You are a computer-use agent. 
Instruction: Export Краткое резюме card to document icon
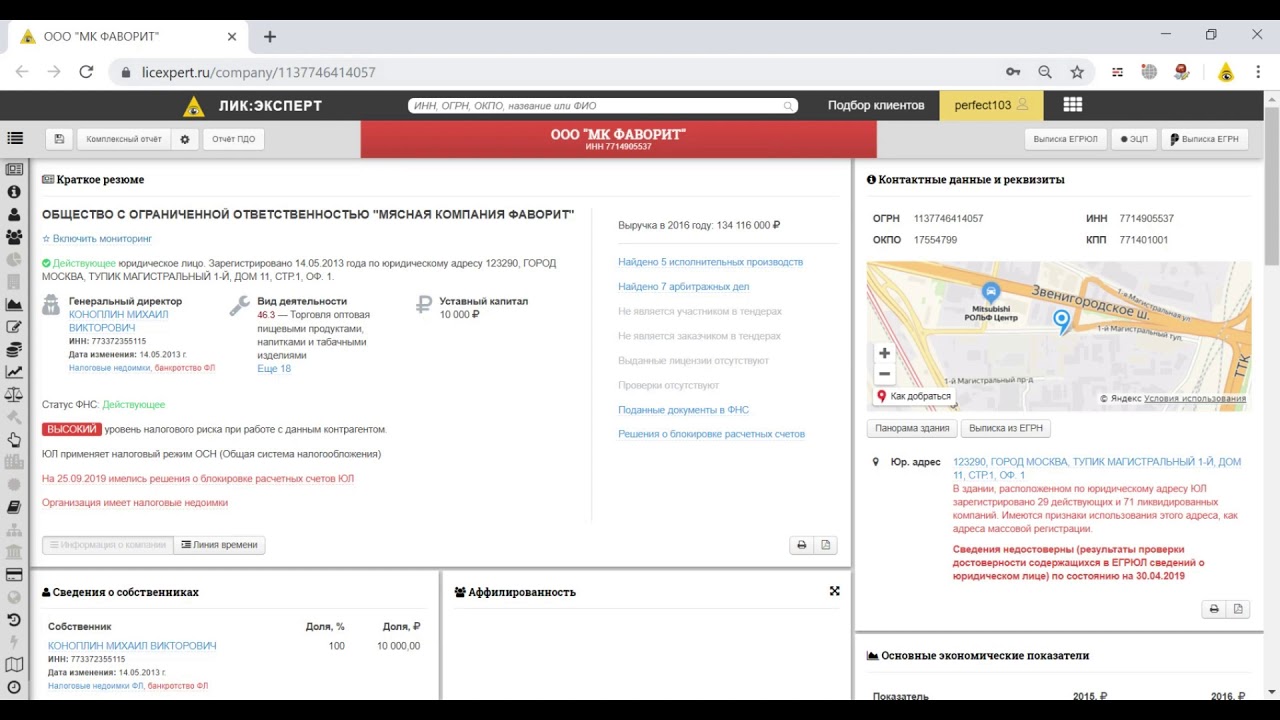(826, 545)
